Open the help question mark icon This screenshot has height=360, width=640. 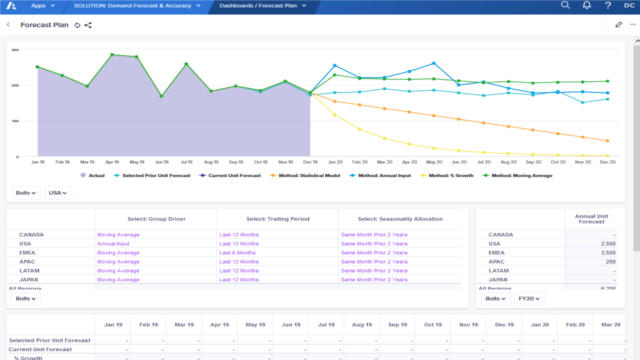coord(608,5)
